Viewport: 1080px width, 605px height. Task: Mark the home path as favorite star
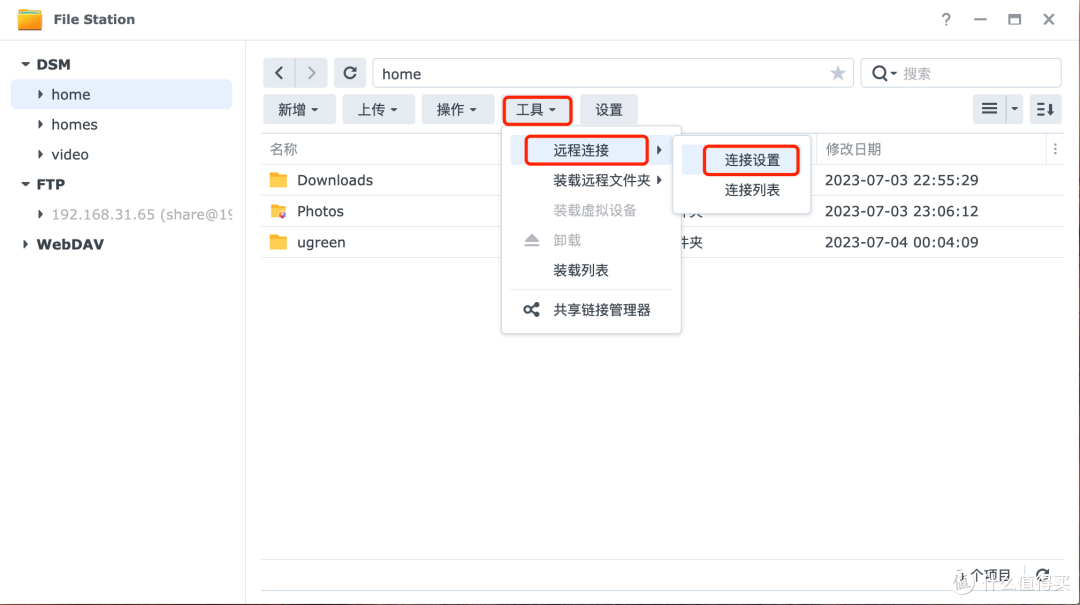click(837, 72)
